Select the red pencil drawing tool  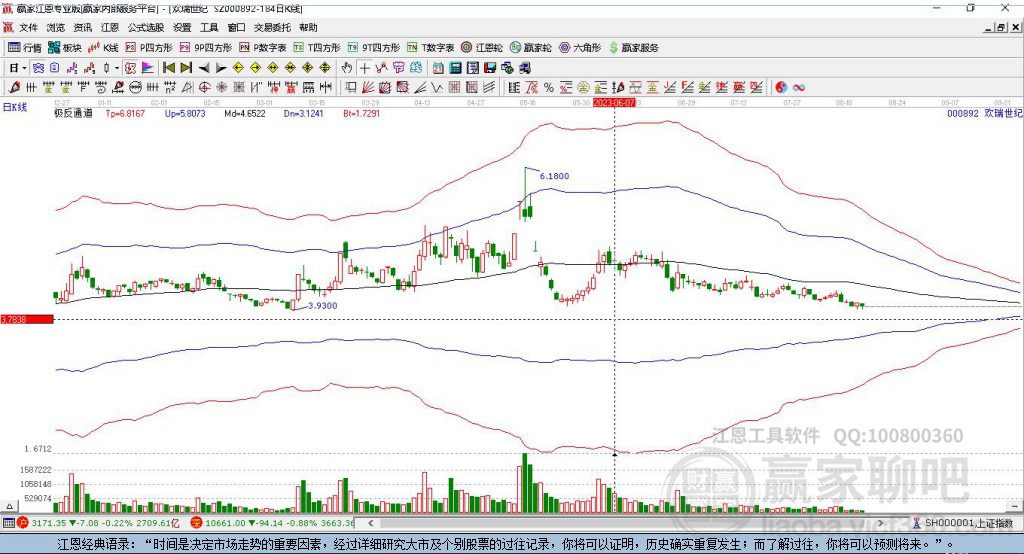(x=14, y=87)
